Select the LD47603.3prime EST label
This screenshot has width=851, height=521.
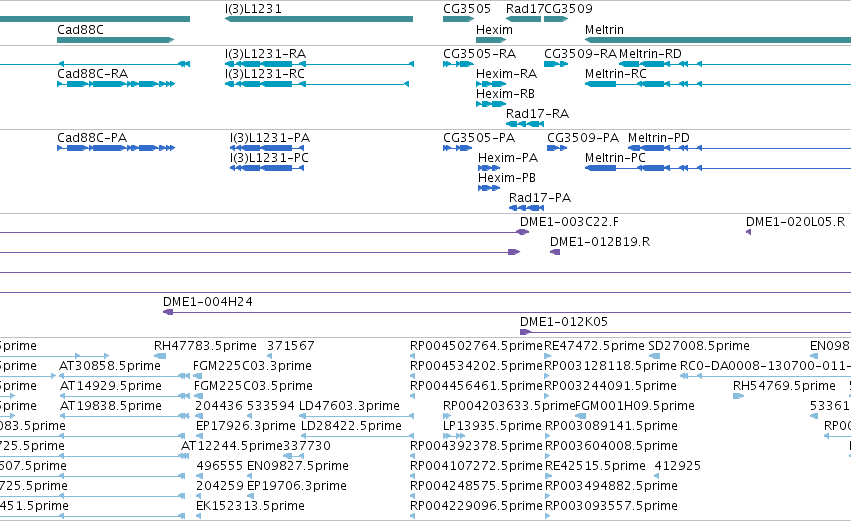(x=349, y=406)
